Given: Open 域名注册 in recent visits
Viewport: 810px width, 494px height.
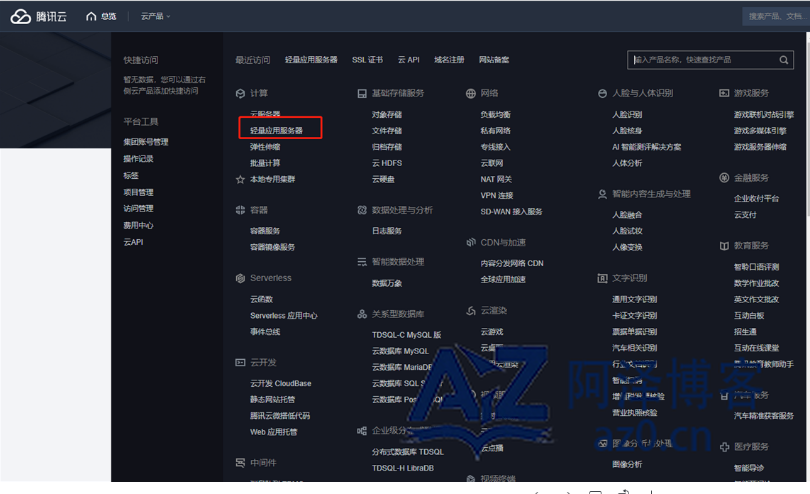Looking at the screenshot, I should (x=449, y=60).
